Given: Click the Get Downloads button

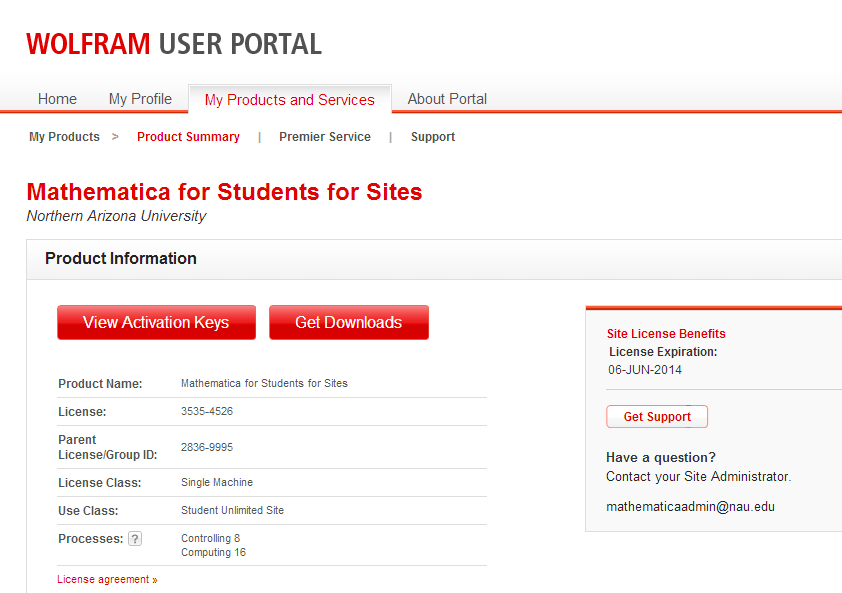Looking at the screenshot, I should [349, 322].
